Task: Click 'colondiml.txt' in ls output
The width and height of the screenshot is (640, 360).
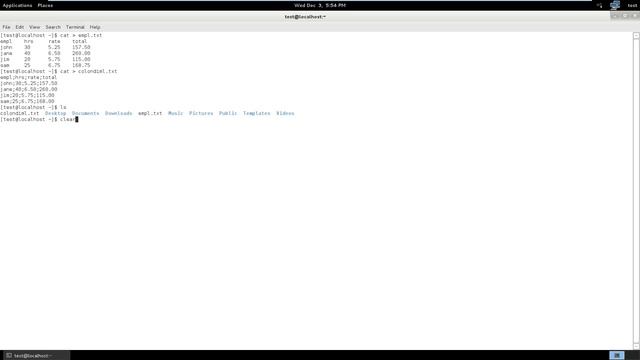Action: 20,113
